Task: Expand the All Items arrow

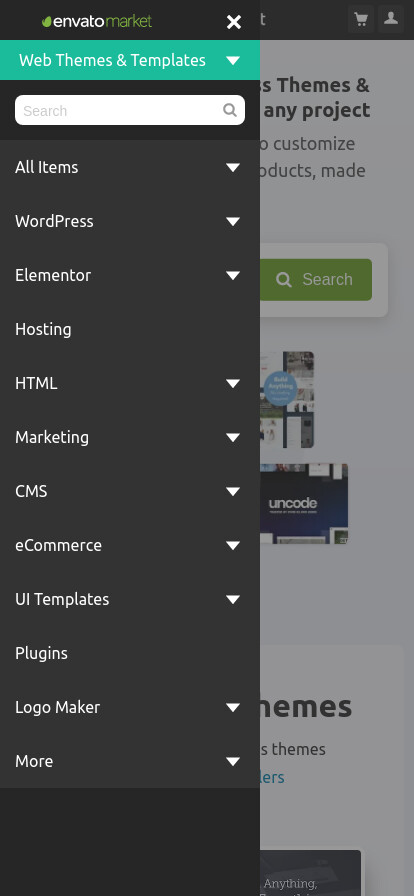Action: tap(233, 167)
